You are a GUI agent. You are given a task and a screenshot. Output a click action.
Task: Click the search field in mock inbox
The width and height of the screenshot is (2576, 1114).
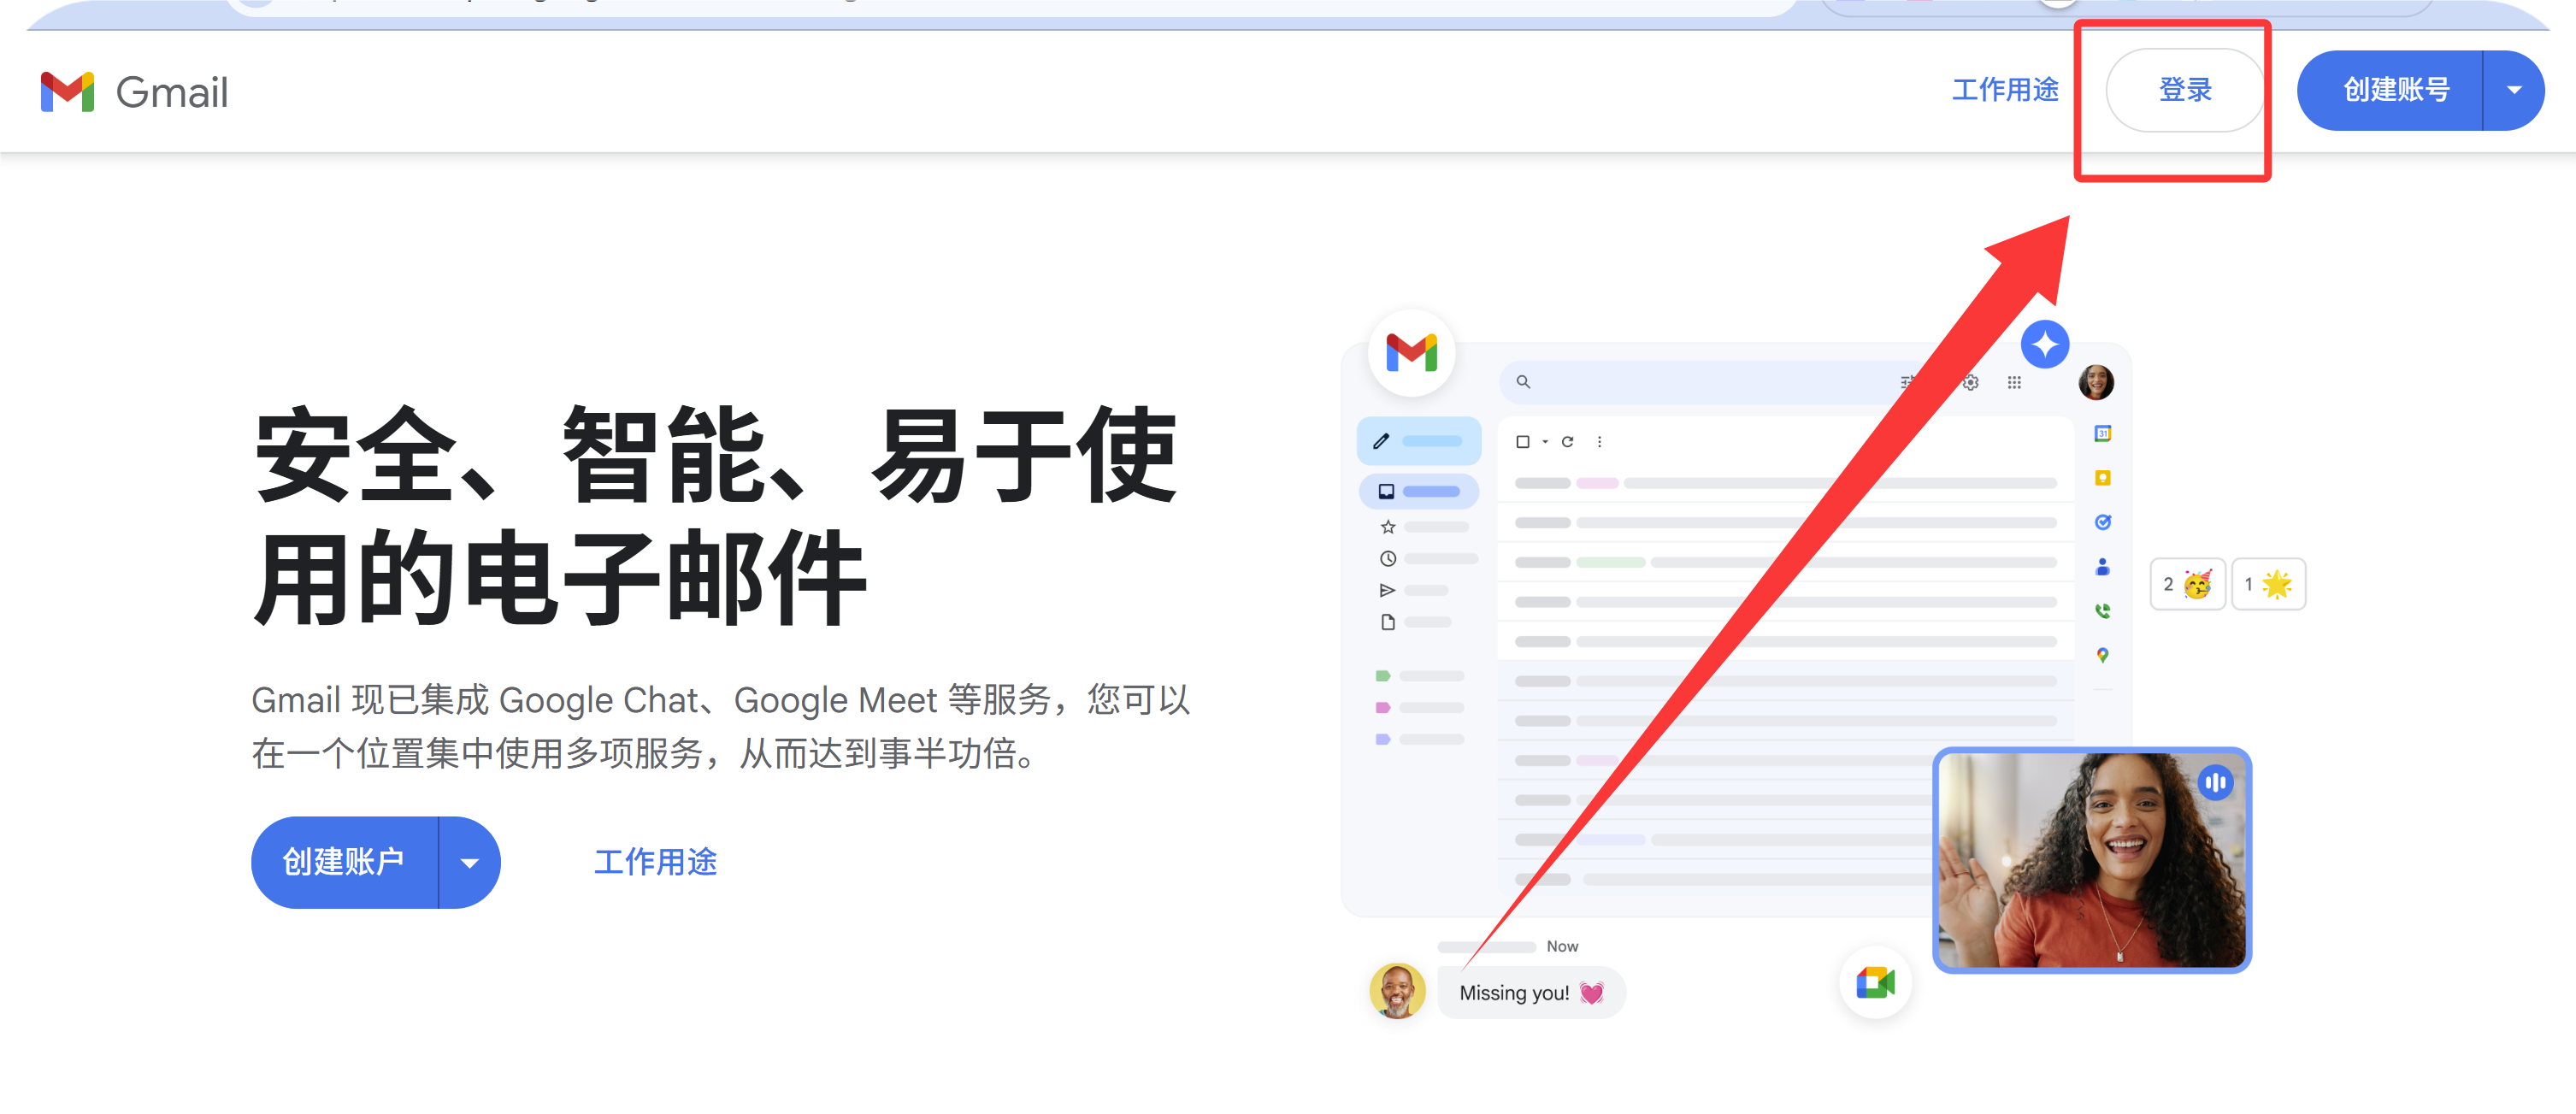pyautogui.click(x=1700, y=382)
